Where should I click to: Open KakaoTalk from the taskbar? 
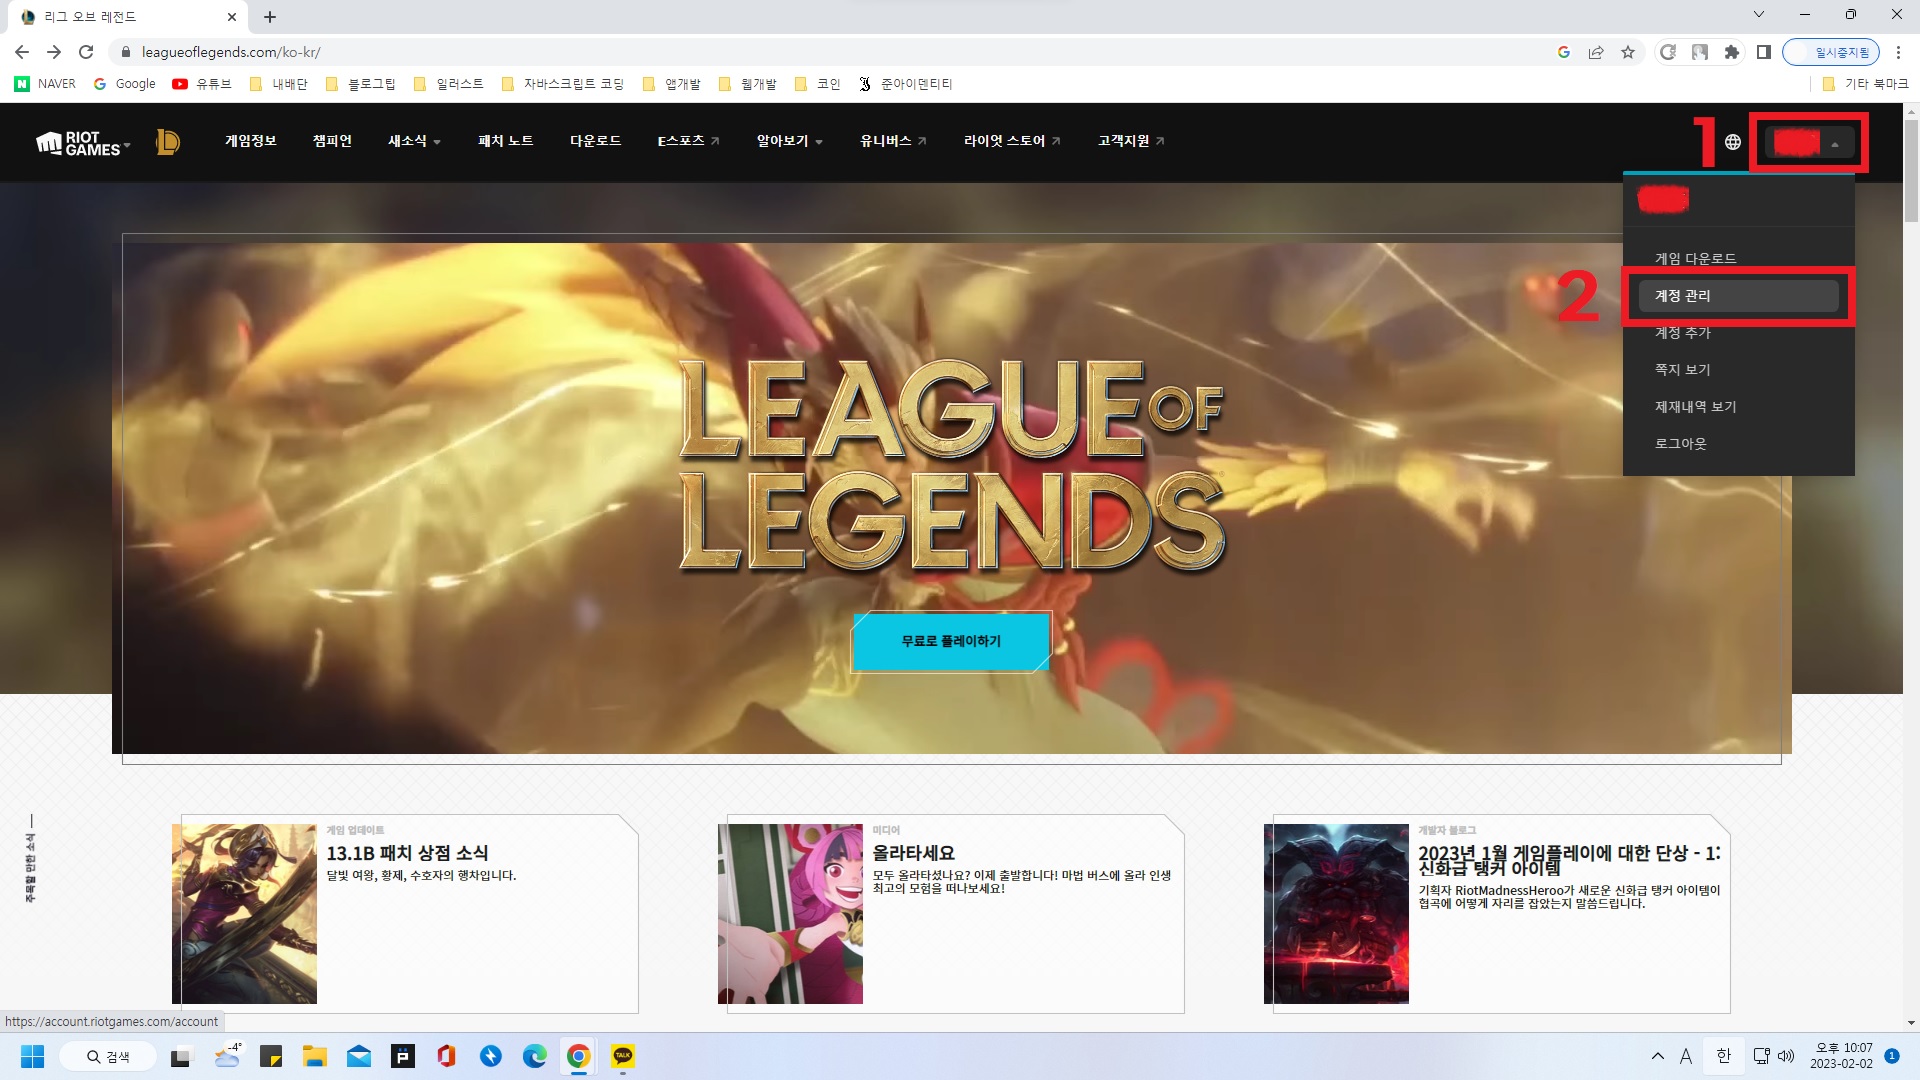coord(623,1056)
